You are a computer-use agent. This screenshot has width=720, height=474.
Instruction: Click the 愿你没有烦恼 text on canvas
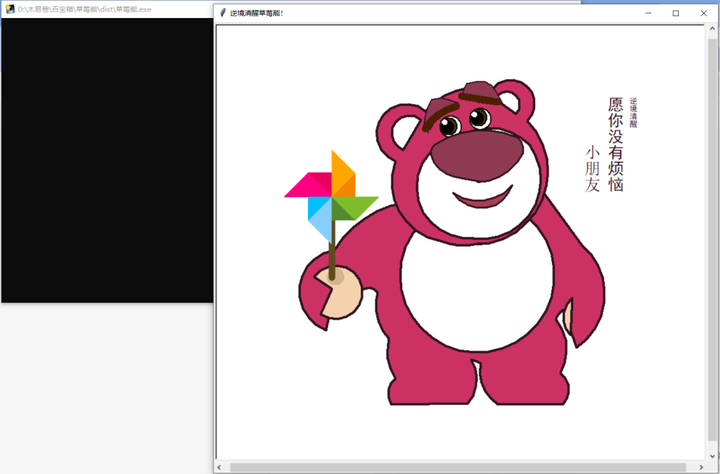point(616,144)
